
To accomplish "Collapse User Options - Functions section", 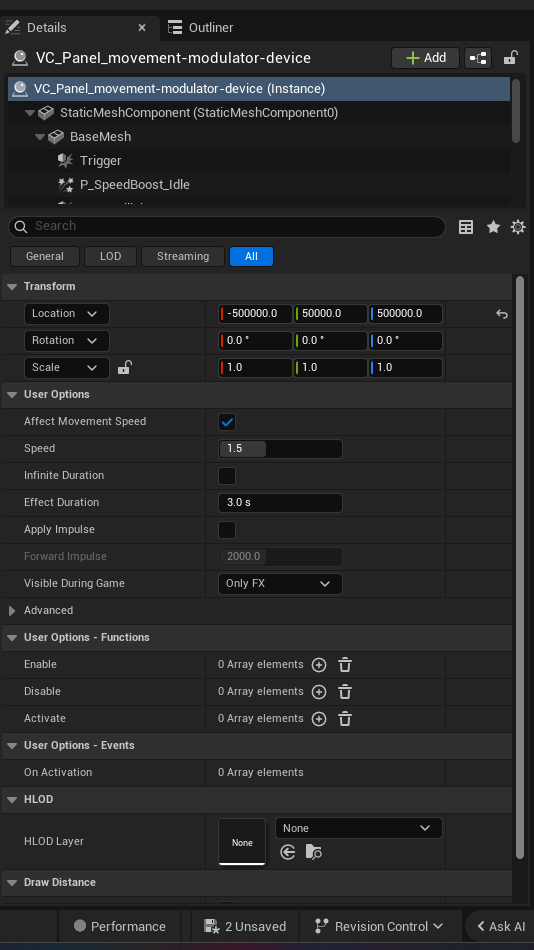I will 12,637.
